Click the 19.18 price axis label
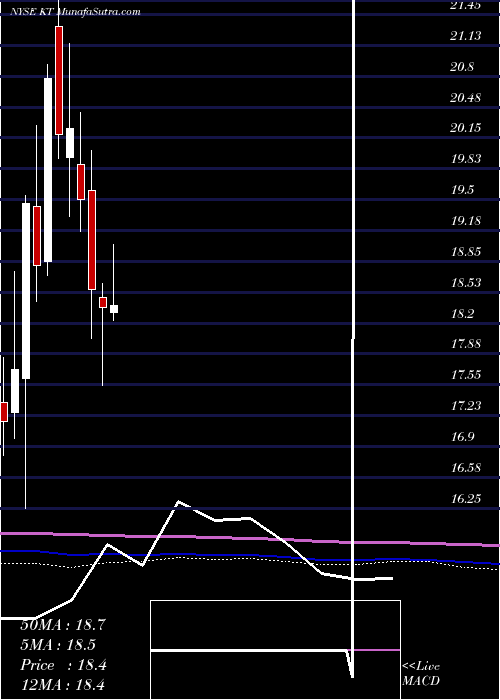 tap(466, 221)
